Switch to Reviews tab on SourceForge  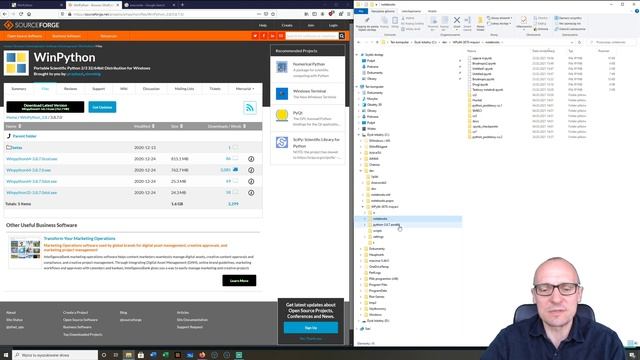[x=70, y=89]
